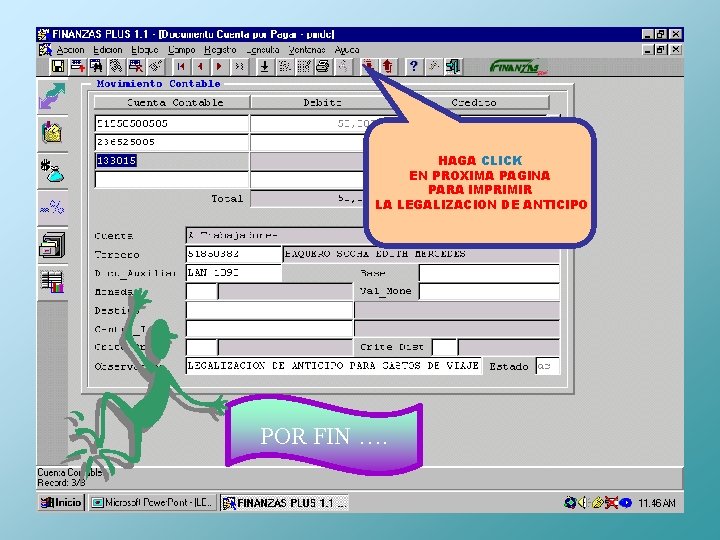Image resolution: width=720 pixels, height=540 pixels.
Task: Click the Debito column header
Action: [x=323, y=102]
